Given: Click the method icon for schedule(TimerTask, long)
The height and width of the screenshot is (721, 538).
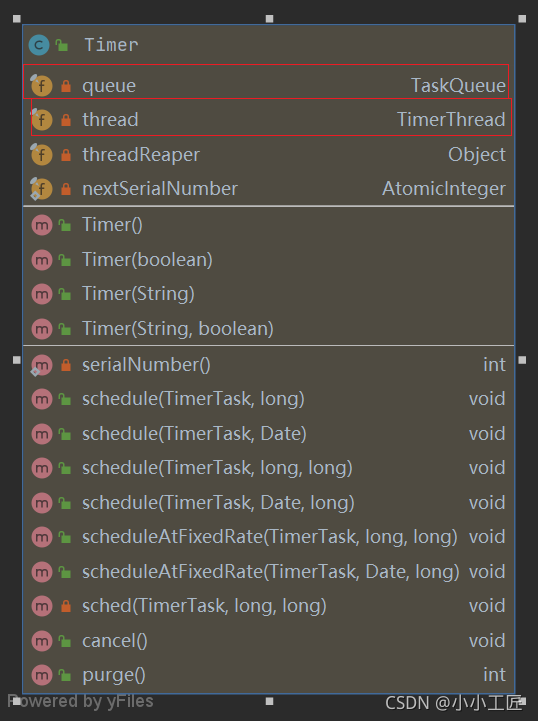Looking at the screenshot, I should point(42,399).
